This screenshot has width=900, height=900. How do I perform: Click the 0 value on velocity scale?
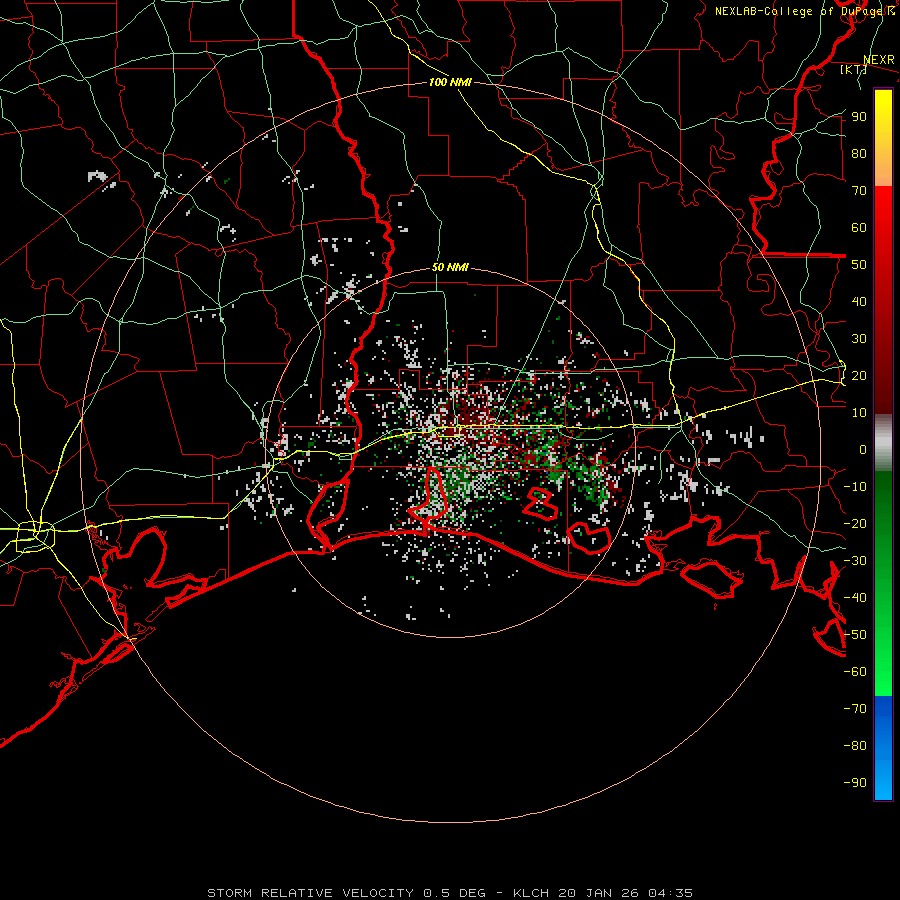[863, 450]
